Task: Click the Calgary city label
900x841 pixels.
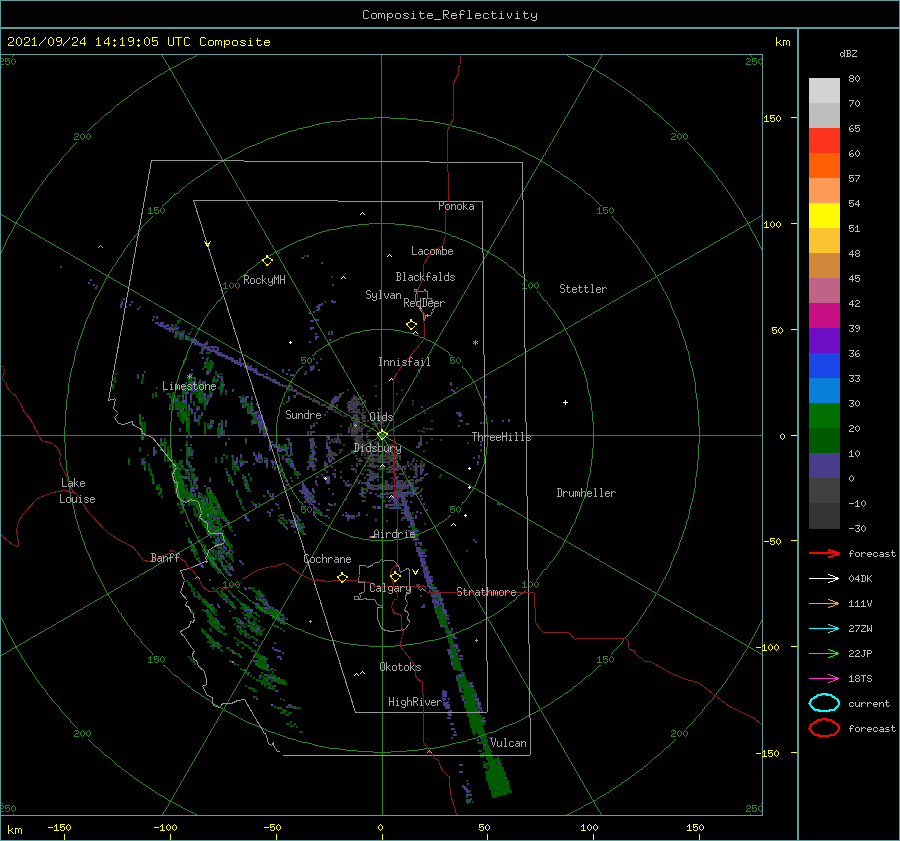Action: [x=390, y=588]
